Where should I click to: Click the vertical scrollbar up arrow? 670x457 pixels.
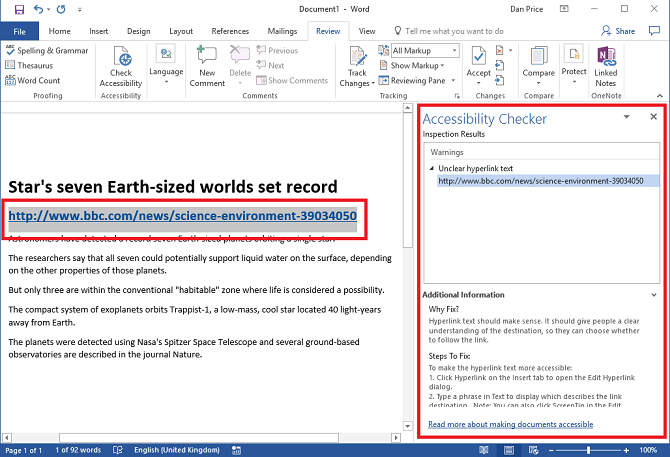click(408, 108)
